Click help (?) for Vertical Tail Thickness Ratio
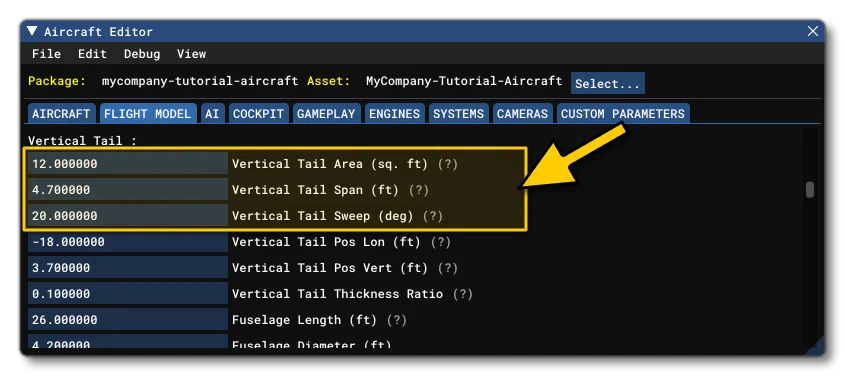The width and height of the screenshot is (845, 376). point(462,294)
